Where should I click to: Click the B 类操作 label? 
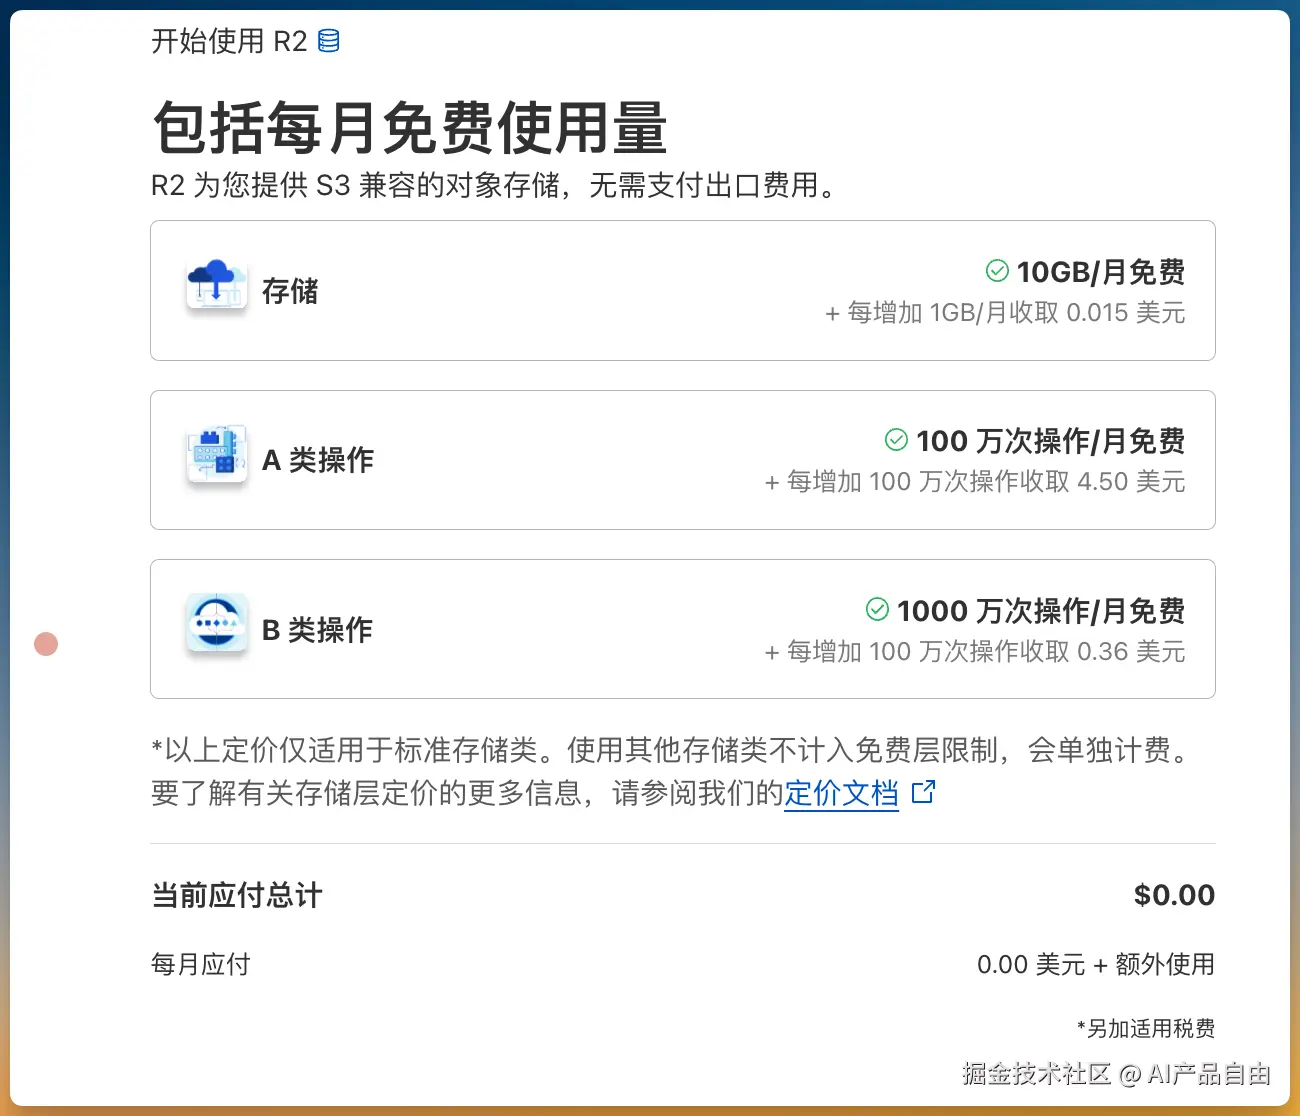pyautogui.click(x=317, y=630)
